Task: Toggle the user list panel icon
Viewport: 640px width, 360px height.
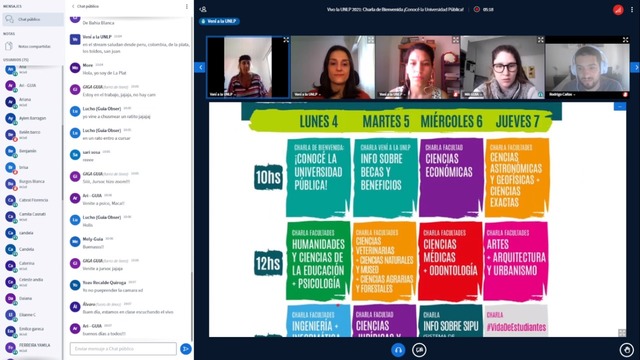Action: 203,9
